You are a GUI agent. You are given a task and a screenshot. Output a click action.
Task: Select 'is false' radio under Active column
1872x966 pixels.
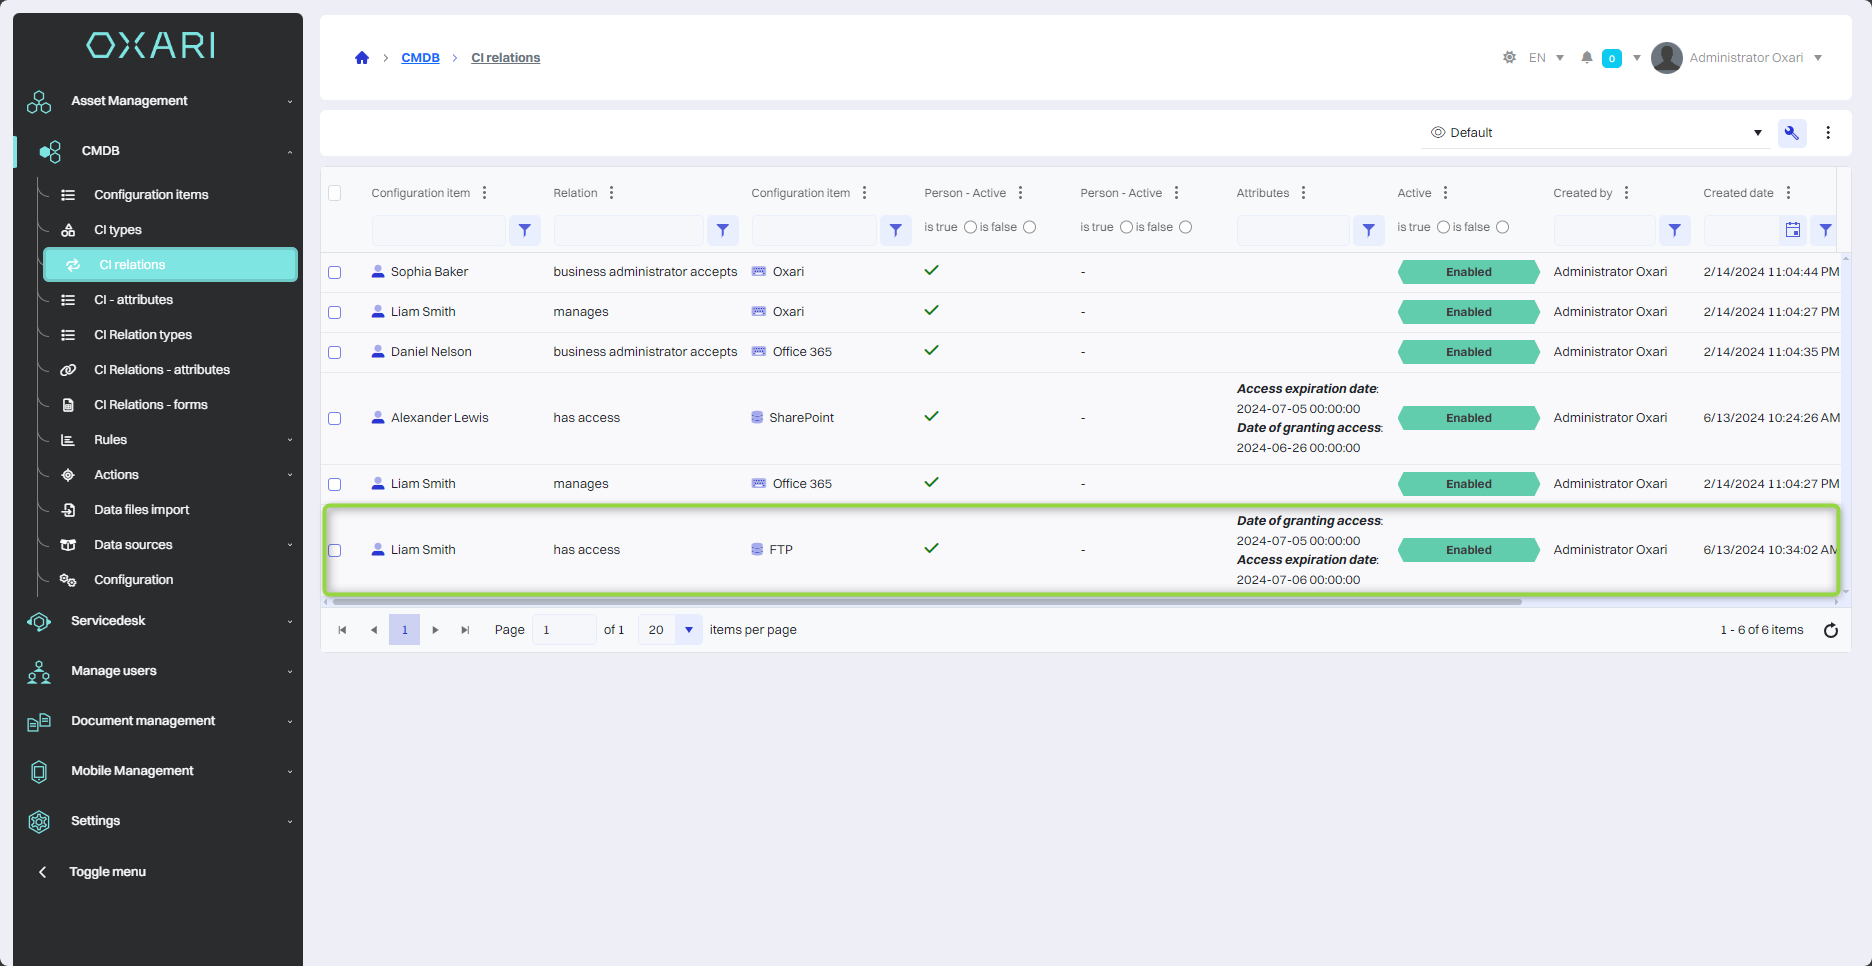(x=1502, y=227)
